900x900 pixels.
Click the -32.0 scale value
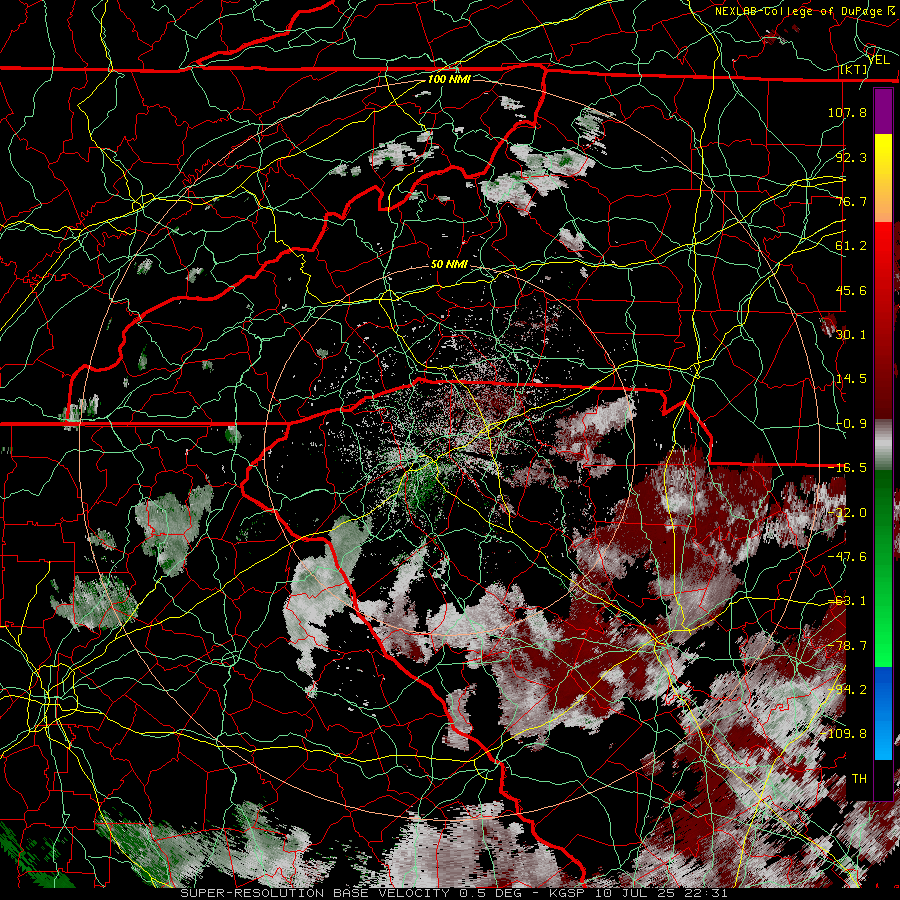coord(847,513)
